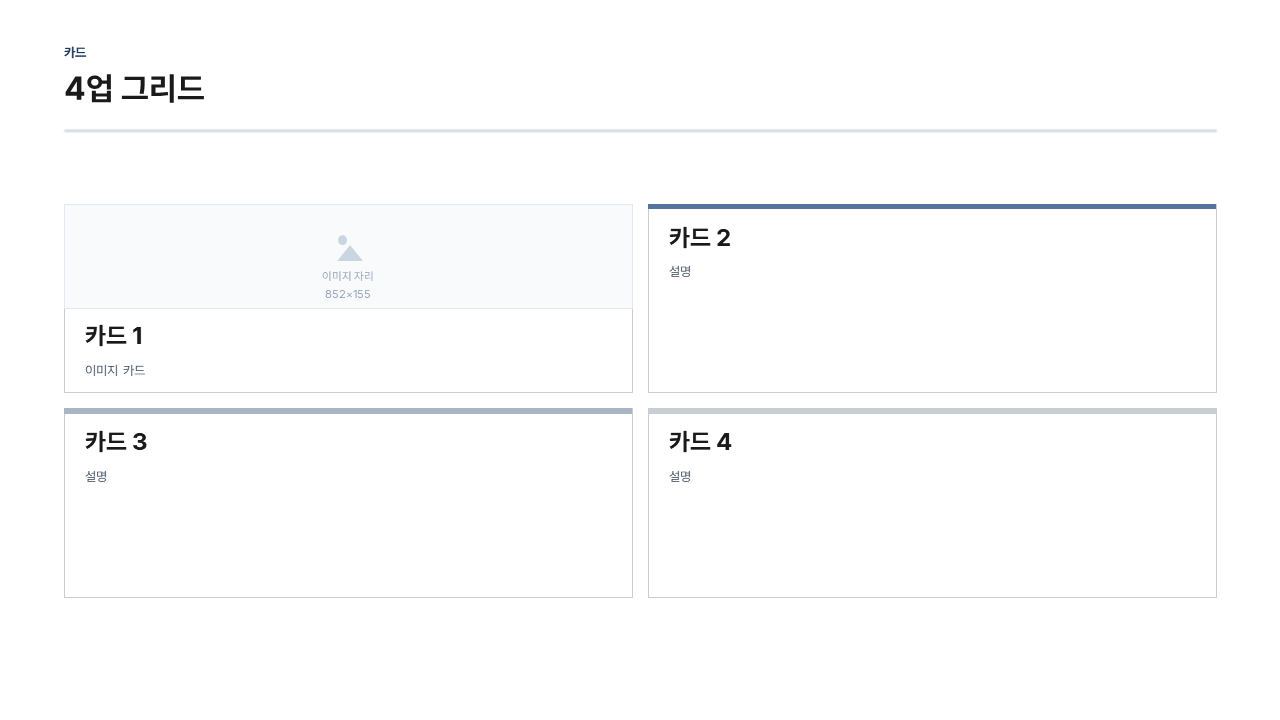
Task: Select the 카드 3 heading
Action: pyautogui.click(x=116, y=442)
